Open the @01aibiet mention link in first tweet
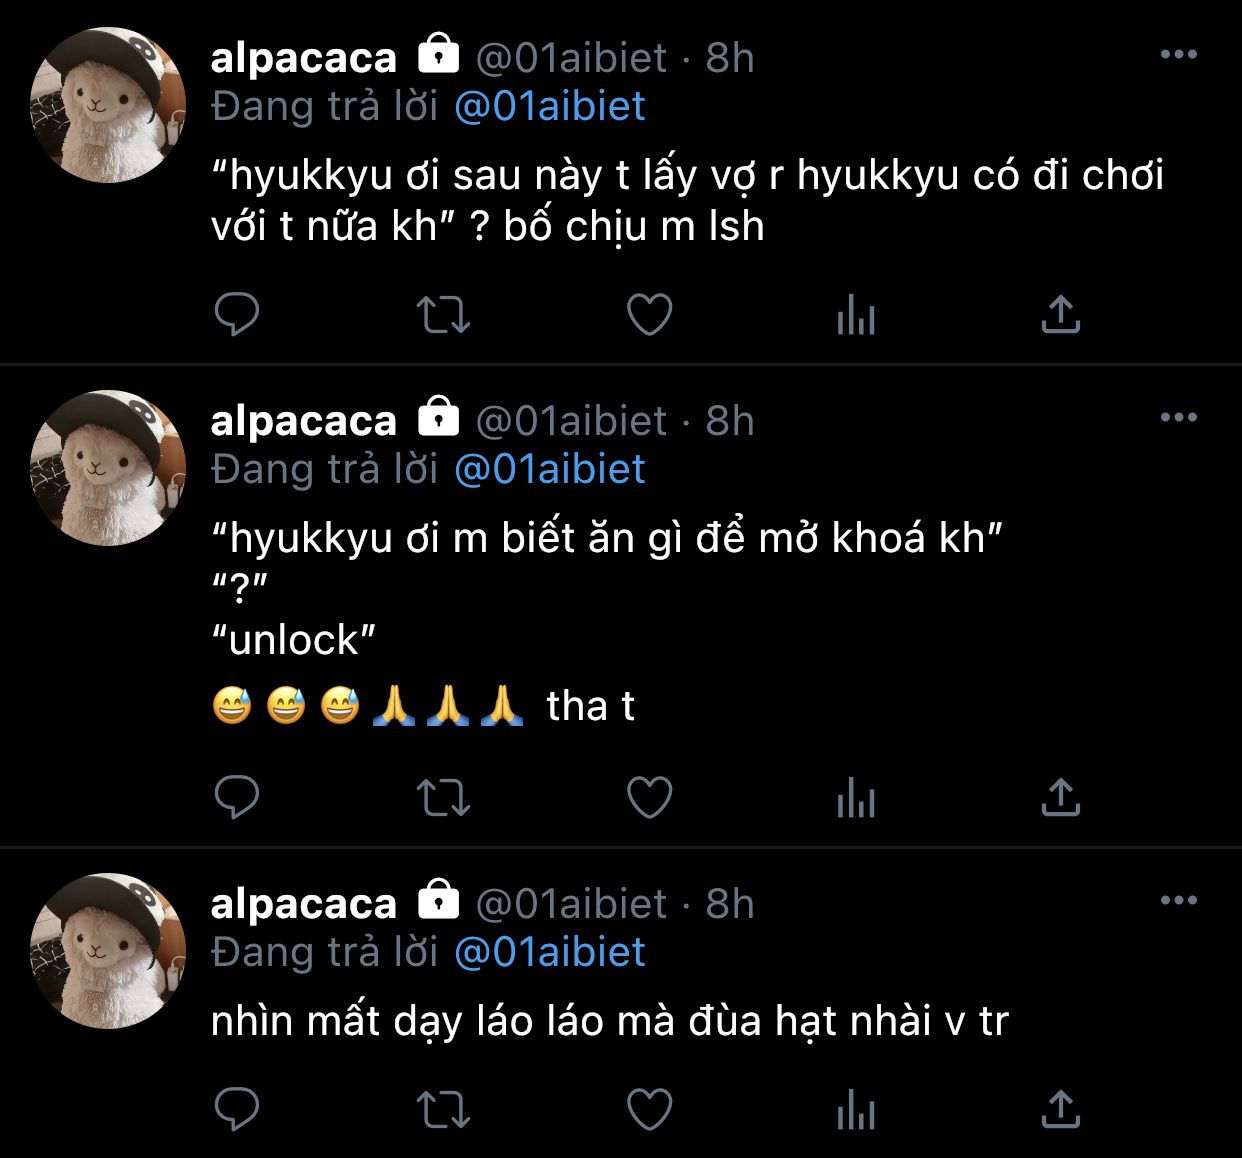Viewport: 1242px width, 1158px height. coord(550,106)
